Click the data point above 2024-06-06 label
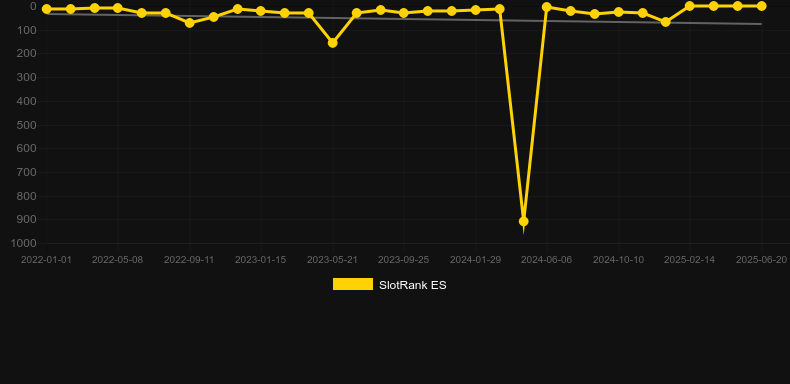 [x=547, y=7]
